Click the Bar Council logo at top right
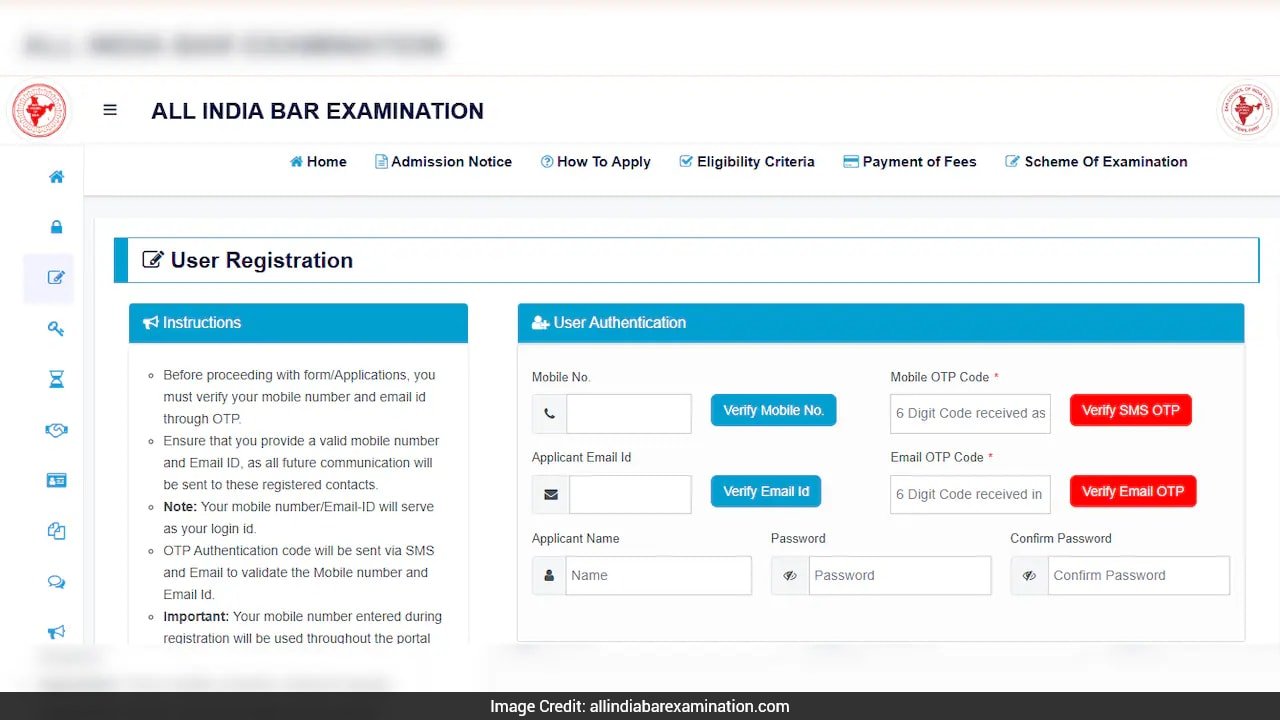Image resolution: width=1280 pixels, height=720 pixels. [x=1246, y=110]
